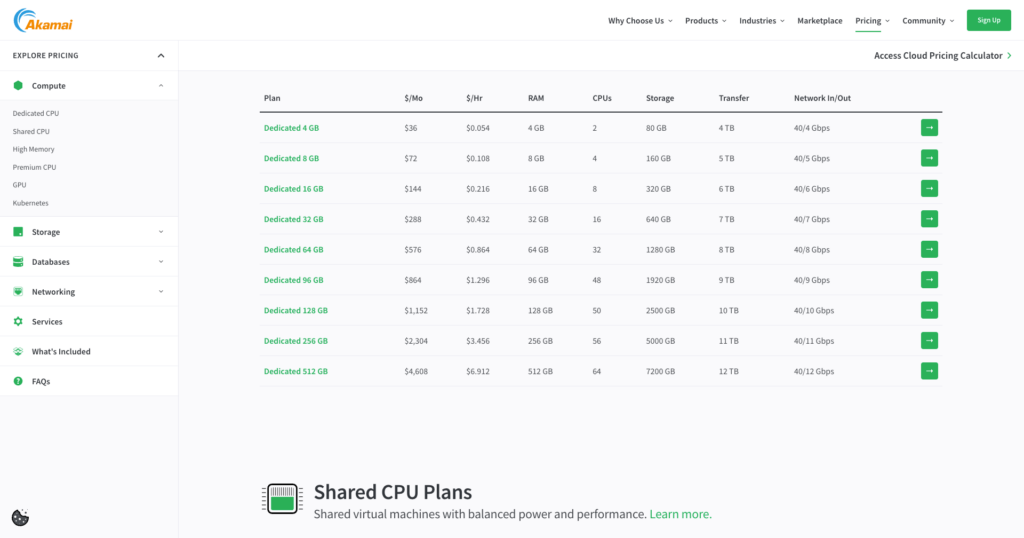
Task: Click the 10 TB transfer cell
Action: coord(729,310)
